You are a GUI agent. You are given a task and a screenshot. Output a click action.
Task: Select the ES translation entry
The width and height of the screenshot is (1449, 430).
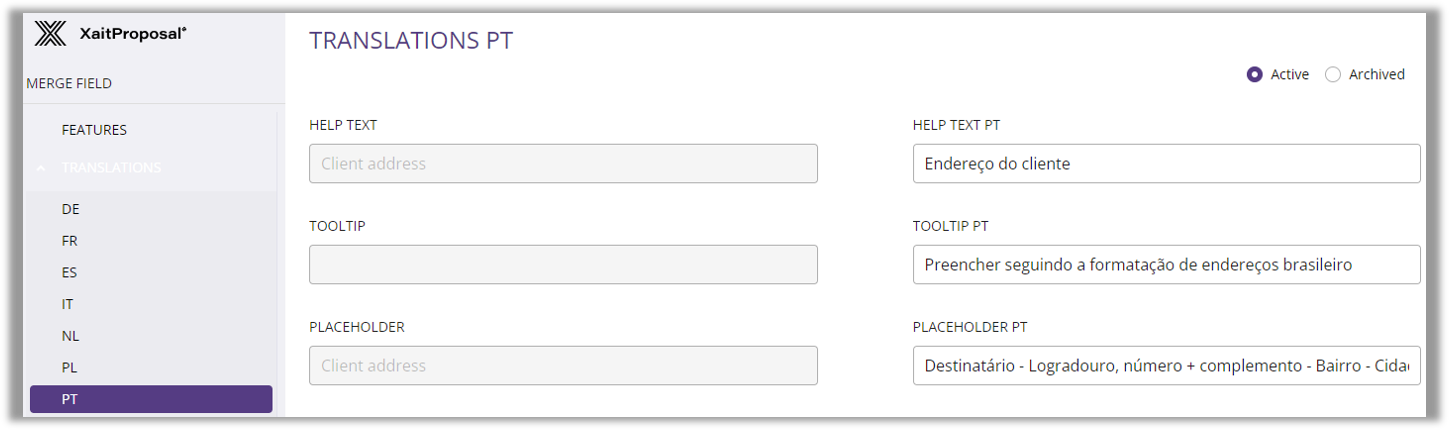point(70,272)
